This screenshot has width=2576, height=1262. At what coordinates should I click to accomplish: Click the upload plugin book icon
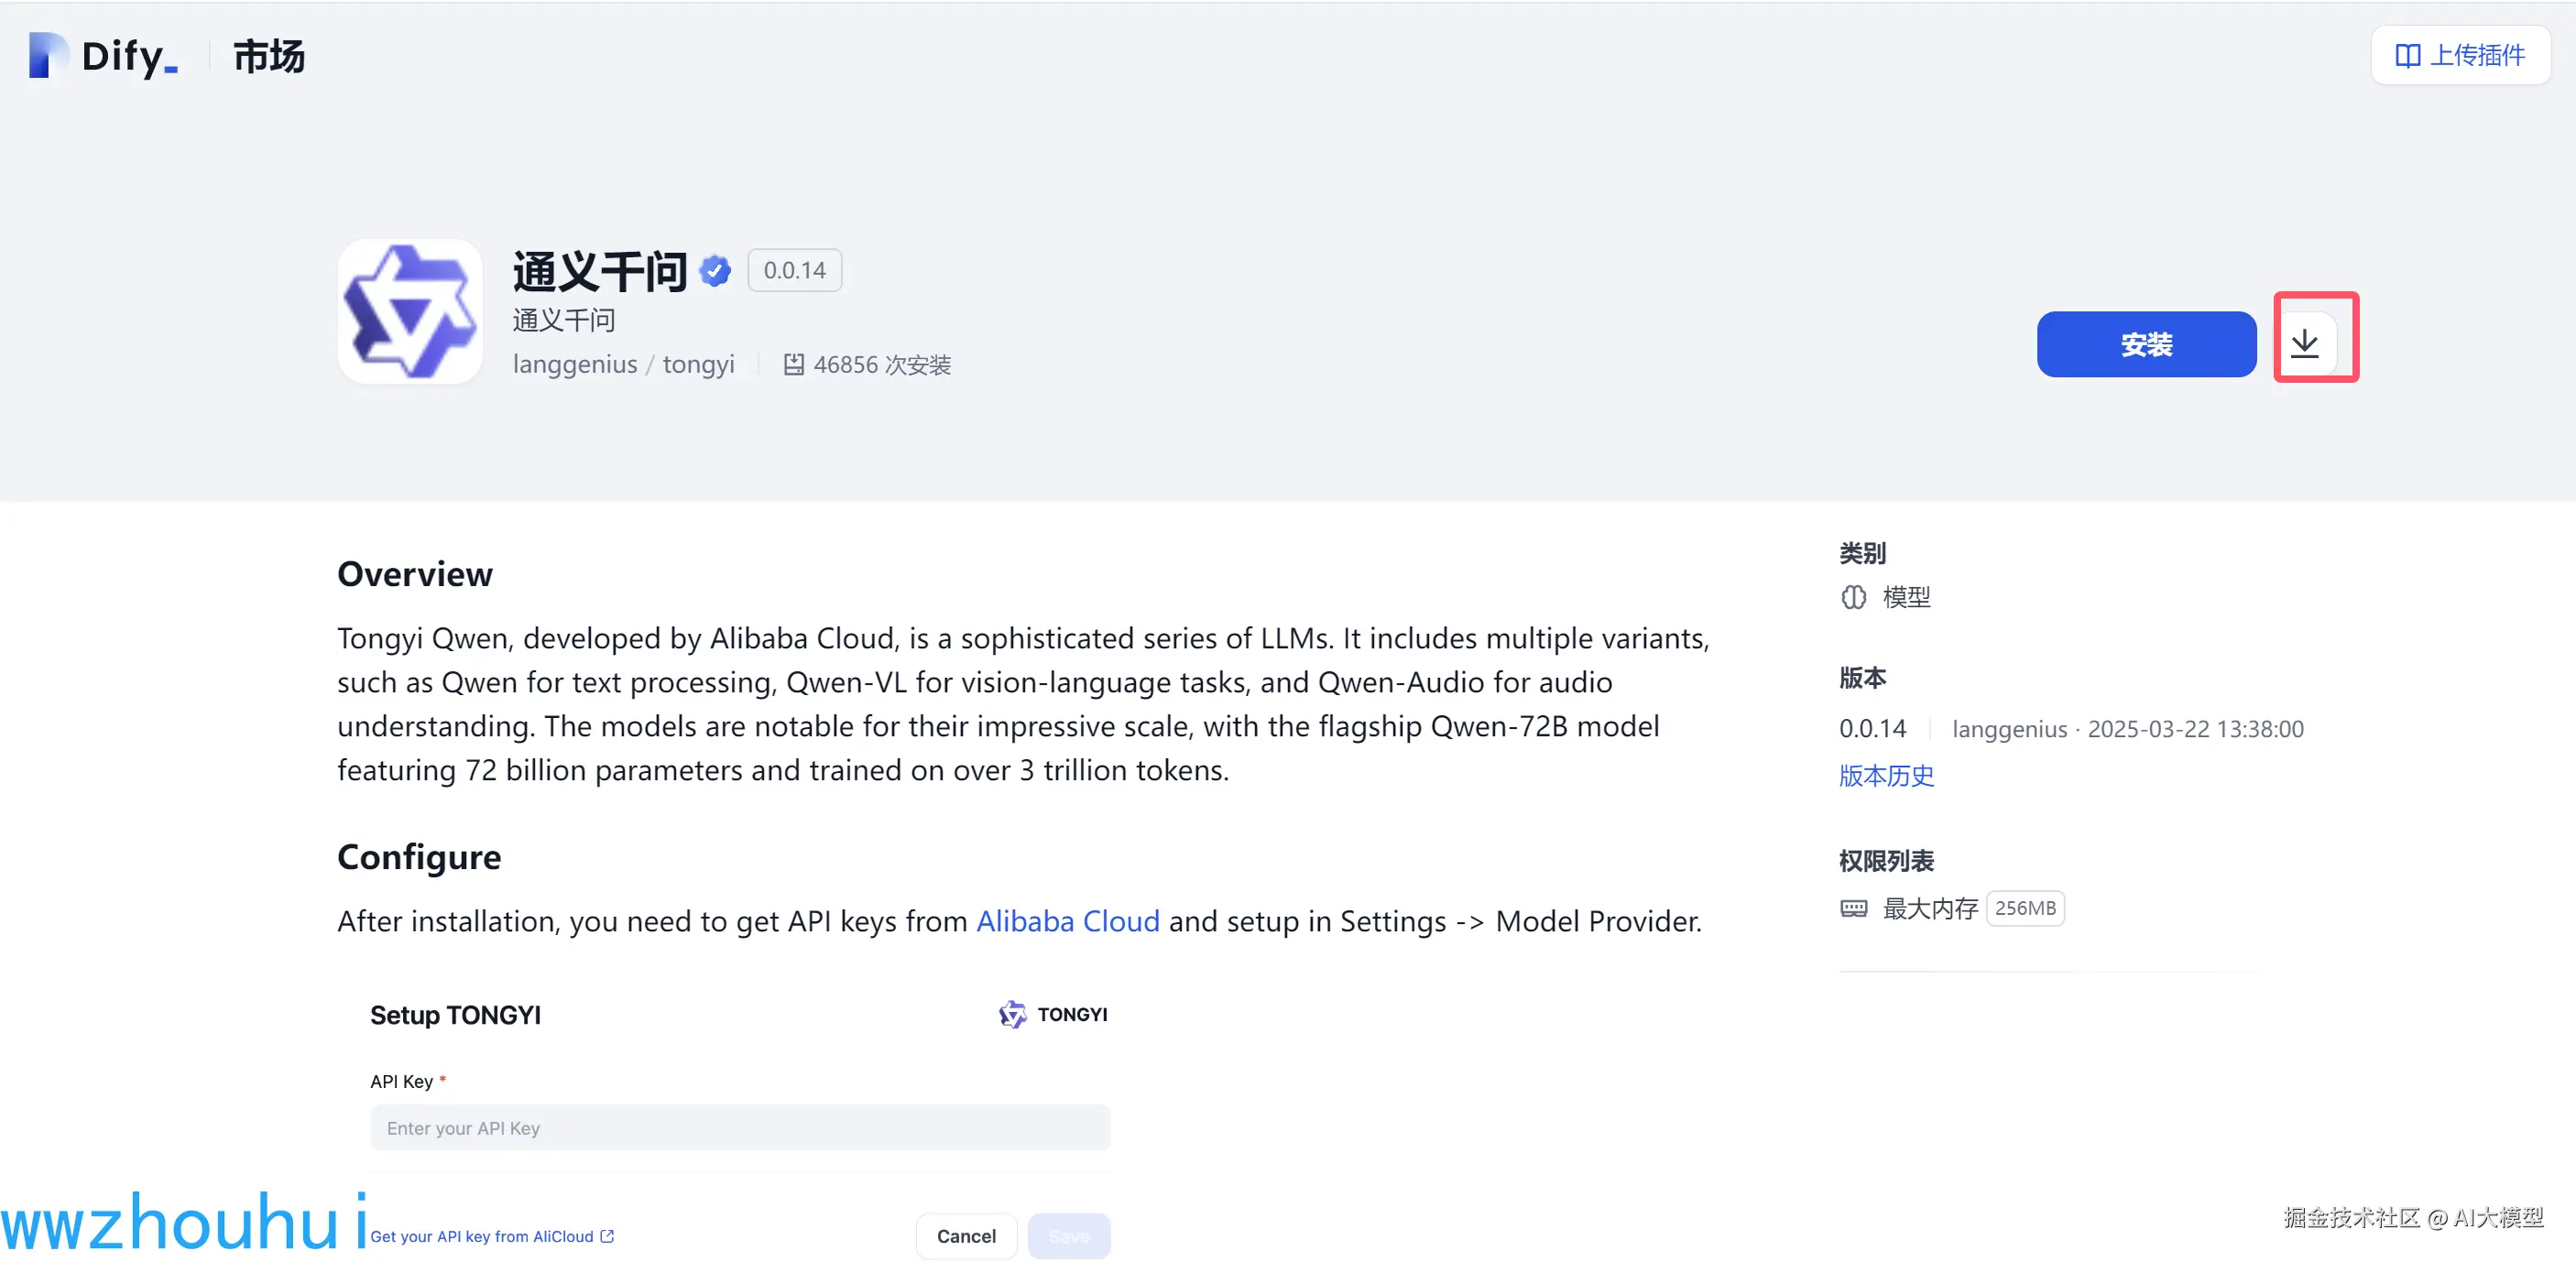pyautogui.click(x=2407, y=56)
